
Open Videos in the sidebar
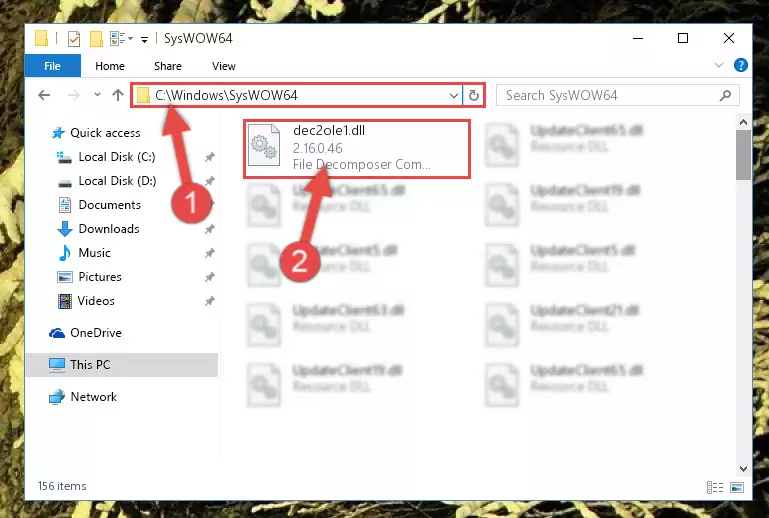point(96,301)
